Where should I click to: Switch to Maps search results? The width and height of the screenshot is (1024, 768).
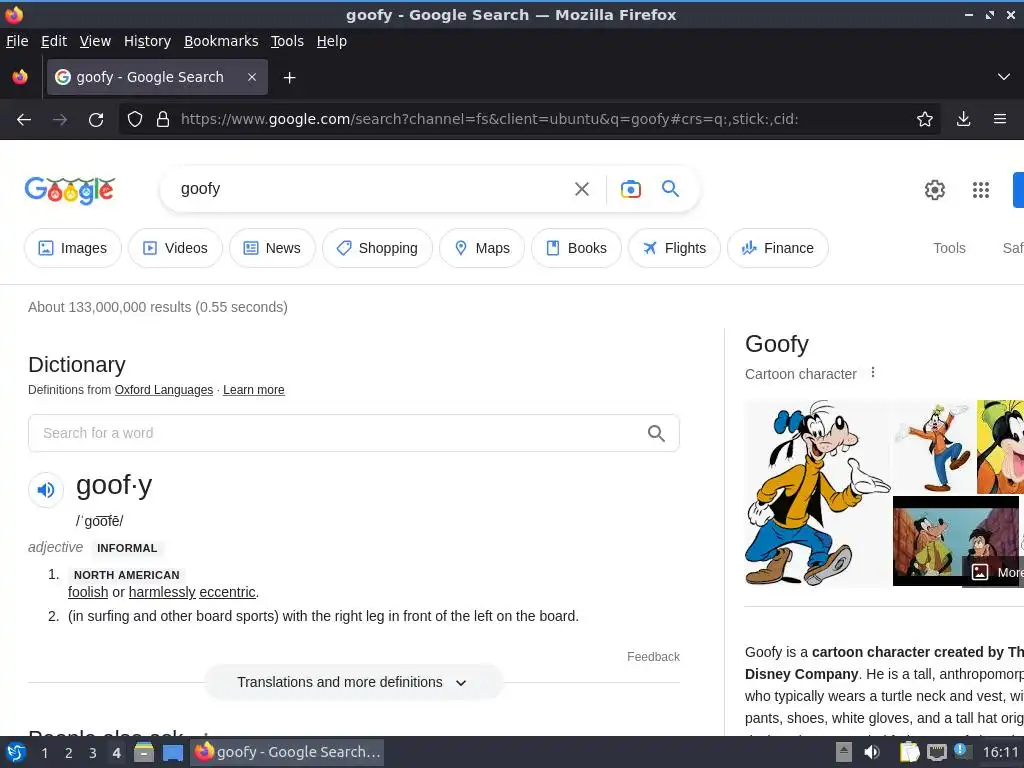(x=481, y=248)
